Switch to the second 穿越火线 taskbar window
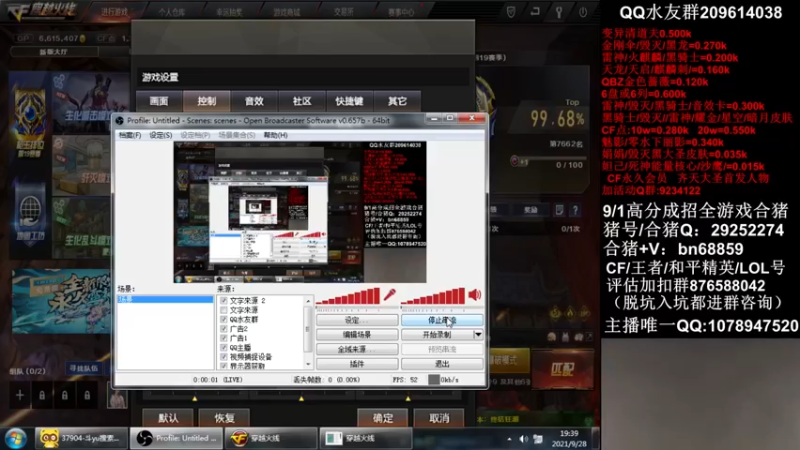800x450 pixels. (x=365, y=438)
